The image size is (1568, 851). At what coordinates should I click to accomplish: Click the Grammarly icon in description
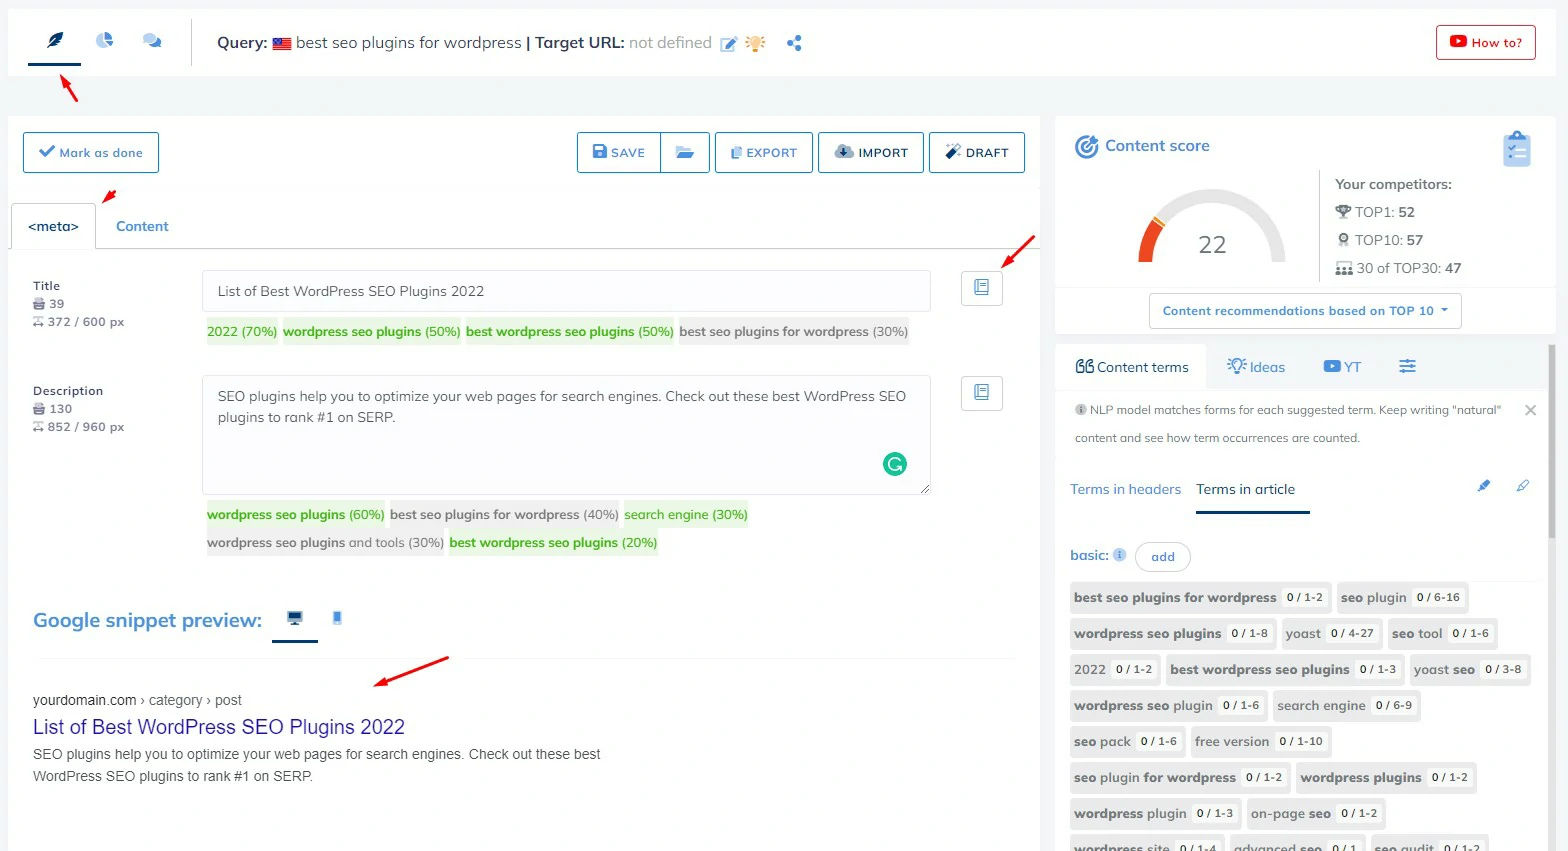895,463
